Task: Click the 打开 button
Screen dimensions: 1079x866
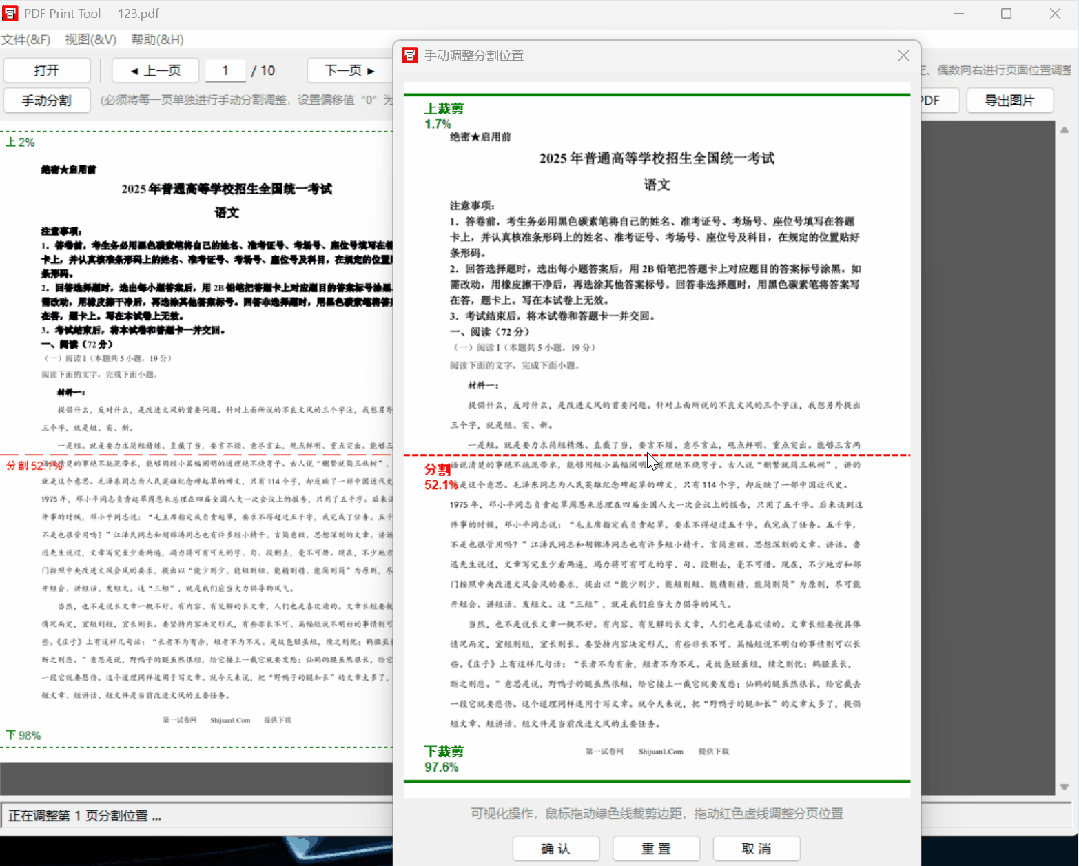Action: 47,70
